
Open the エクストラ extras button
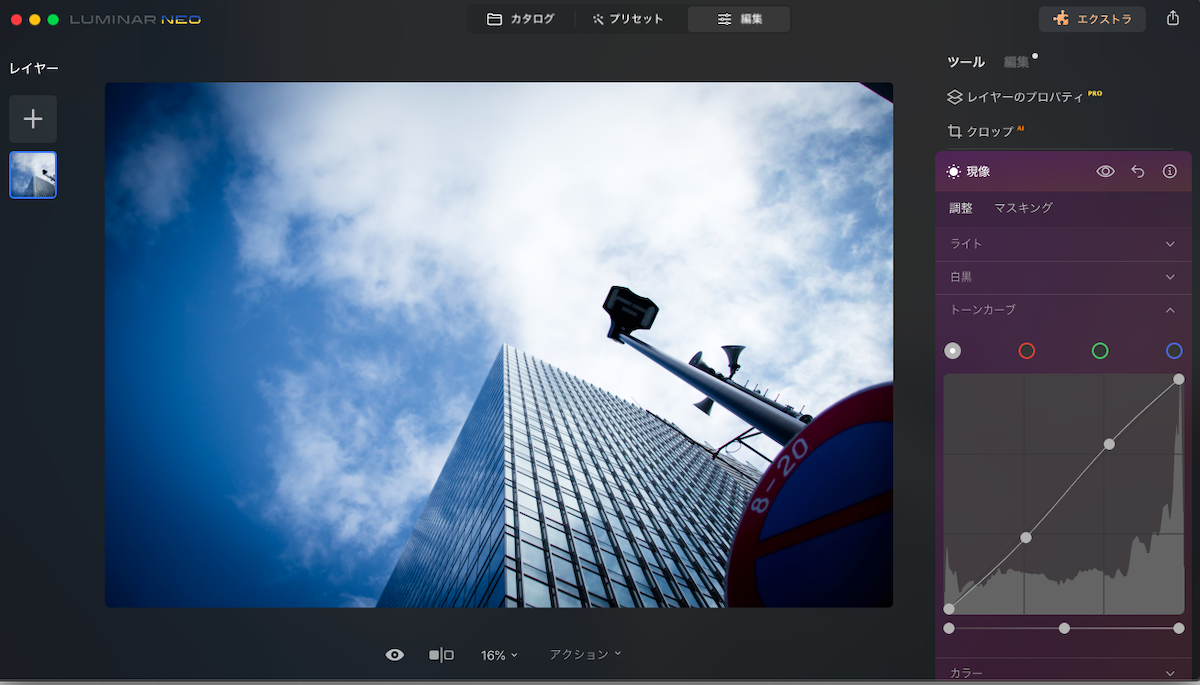click(x=1092, y=19)
